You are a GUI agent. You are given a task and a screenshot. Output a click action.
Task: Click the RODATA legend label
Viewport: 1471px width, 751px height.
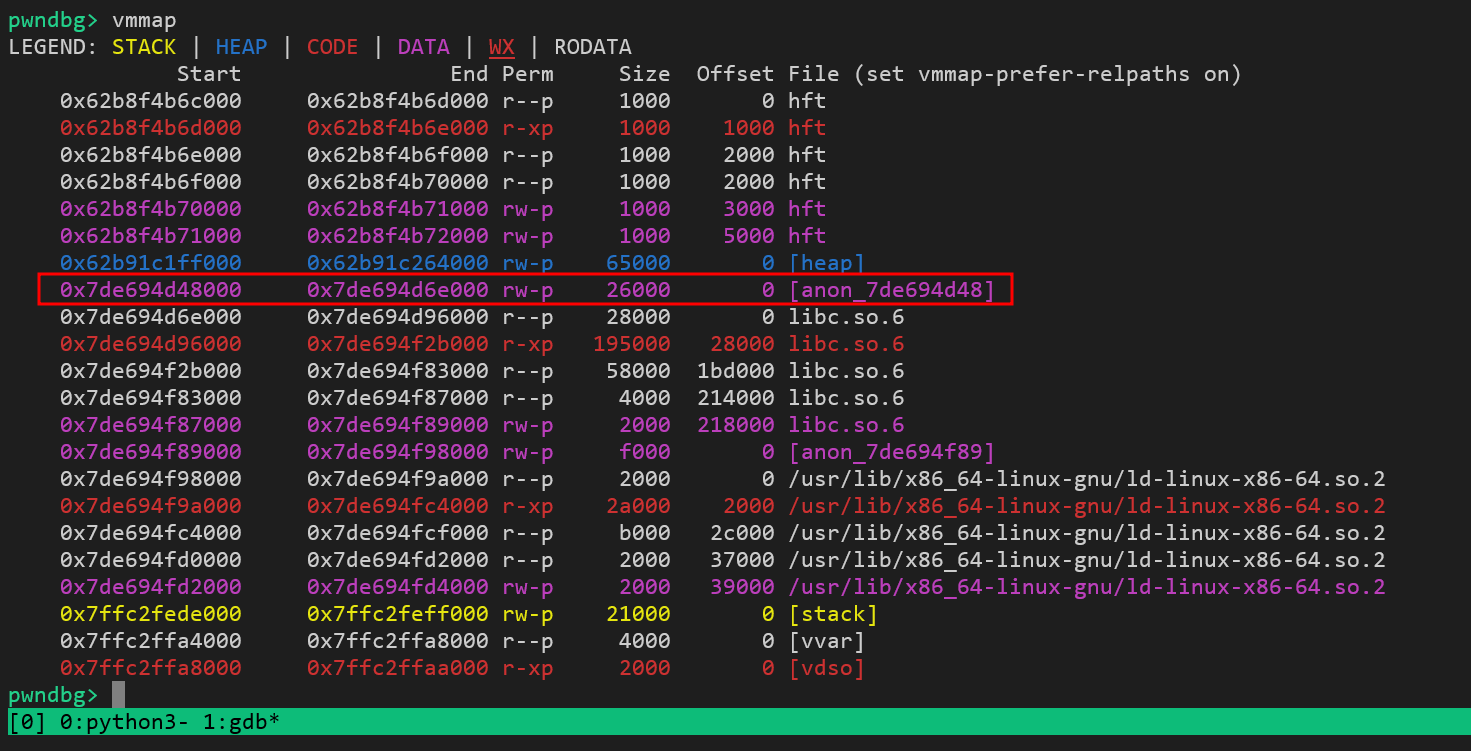[593, 47]
